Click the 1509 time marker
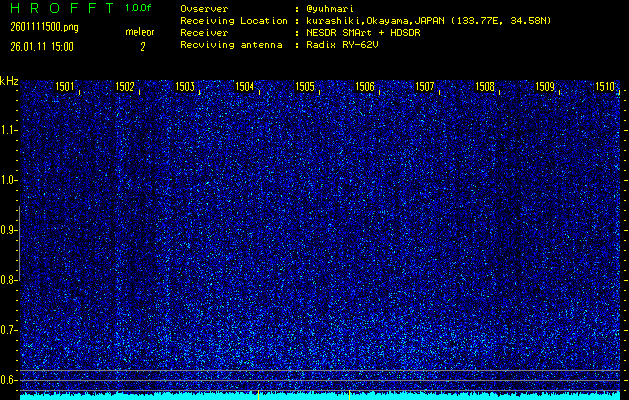Image resolution: width=629 pixels, height=400 pixels. 545,87
